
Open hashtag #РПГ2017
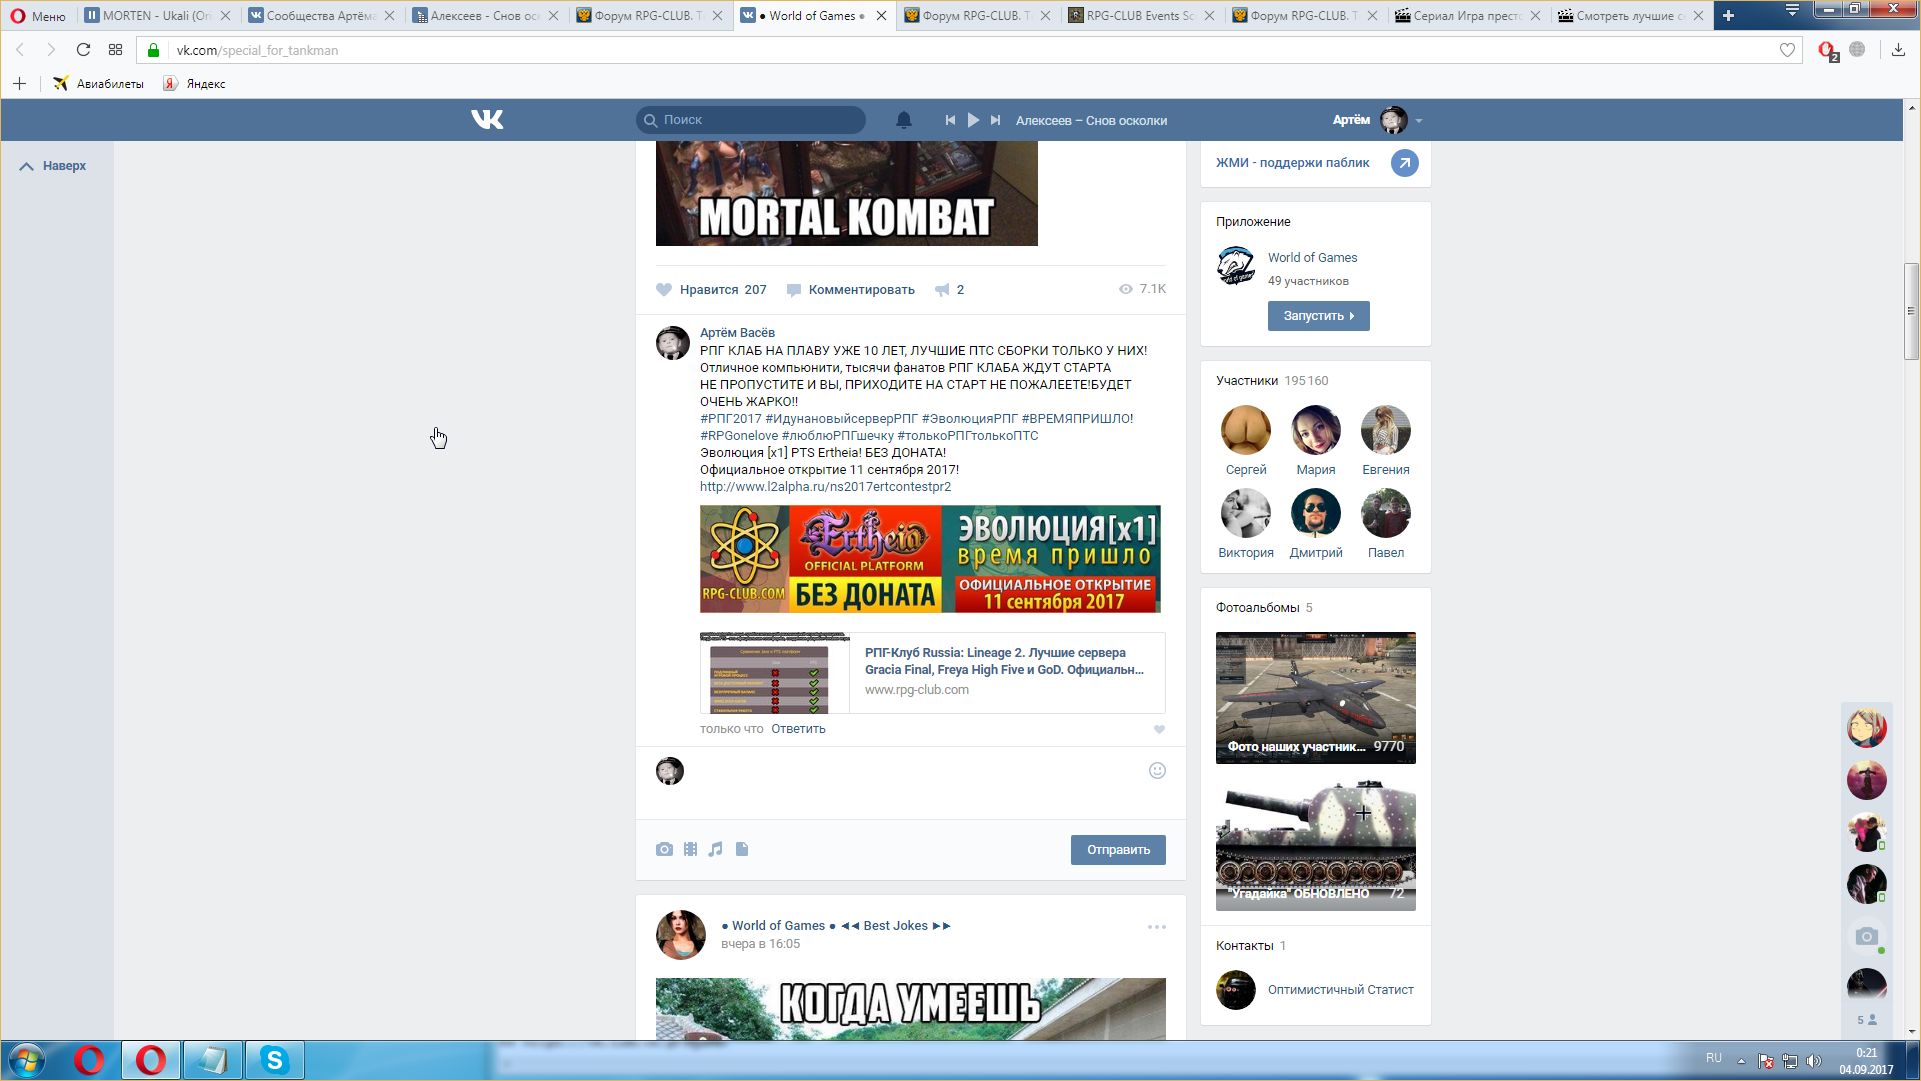[x=731, y=419]
